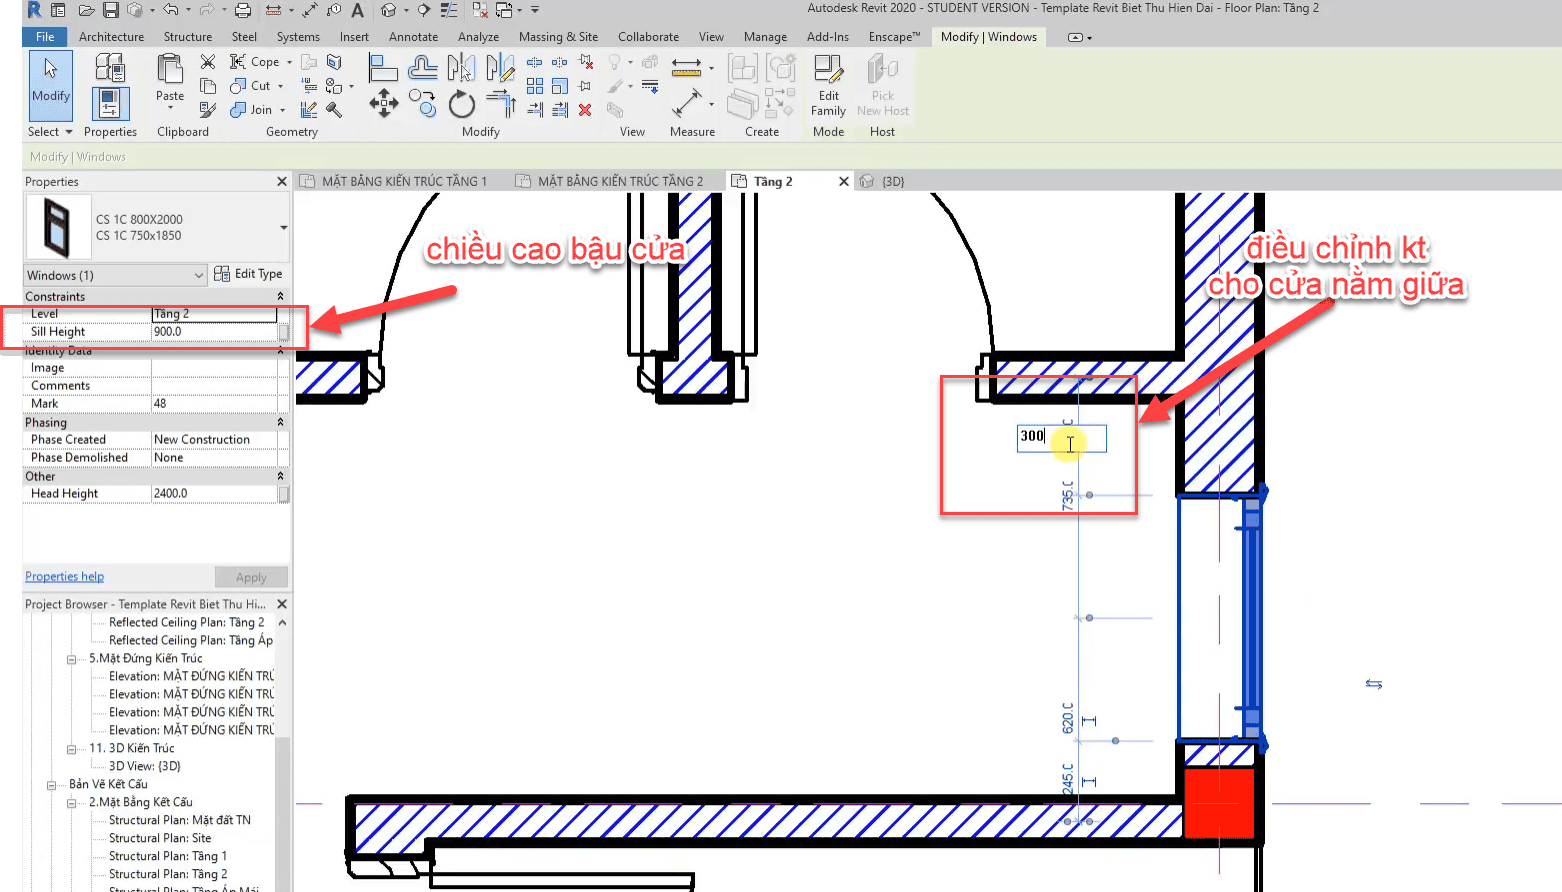Screen dimensions: 1562x892
Task: Click the Match Type Properties brush icon
Action: point(208,110)
